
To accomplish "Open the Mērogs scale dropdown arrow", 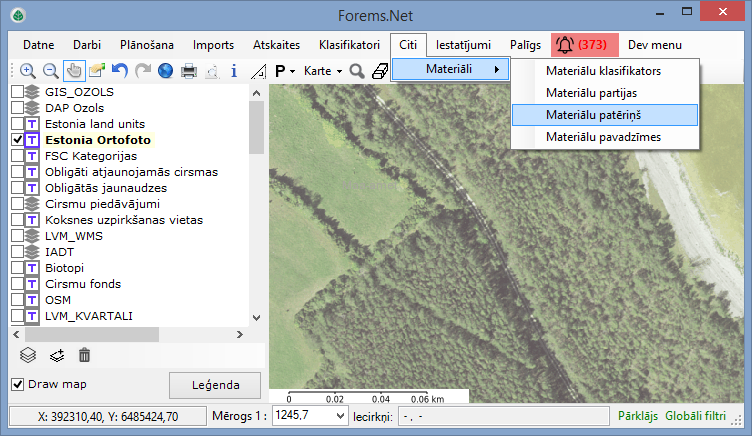I will [341, 415].
